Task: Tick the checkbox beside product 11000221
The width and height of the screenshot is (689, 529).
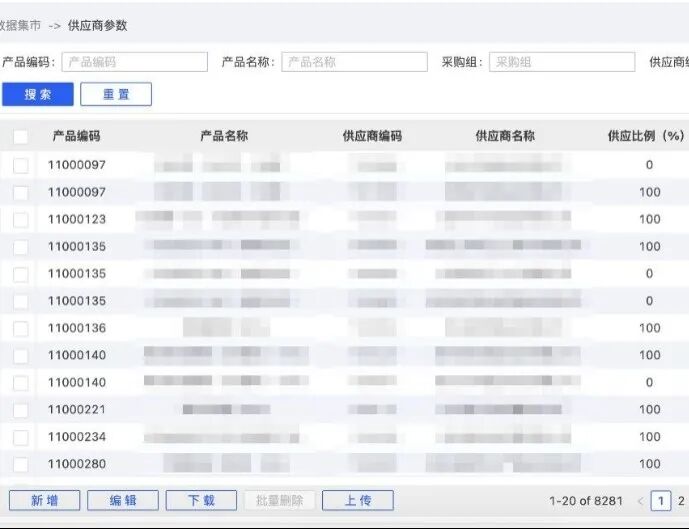Action: pos(21,409)
